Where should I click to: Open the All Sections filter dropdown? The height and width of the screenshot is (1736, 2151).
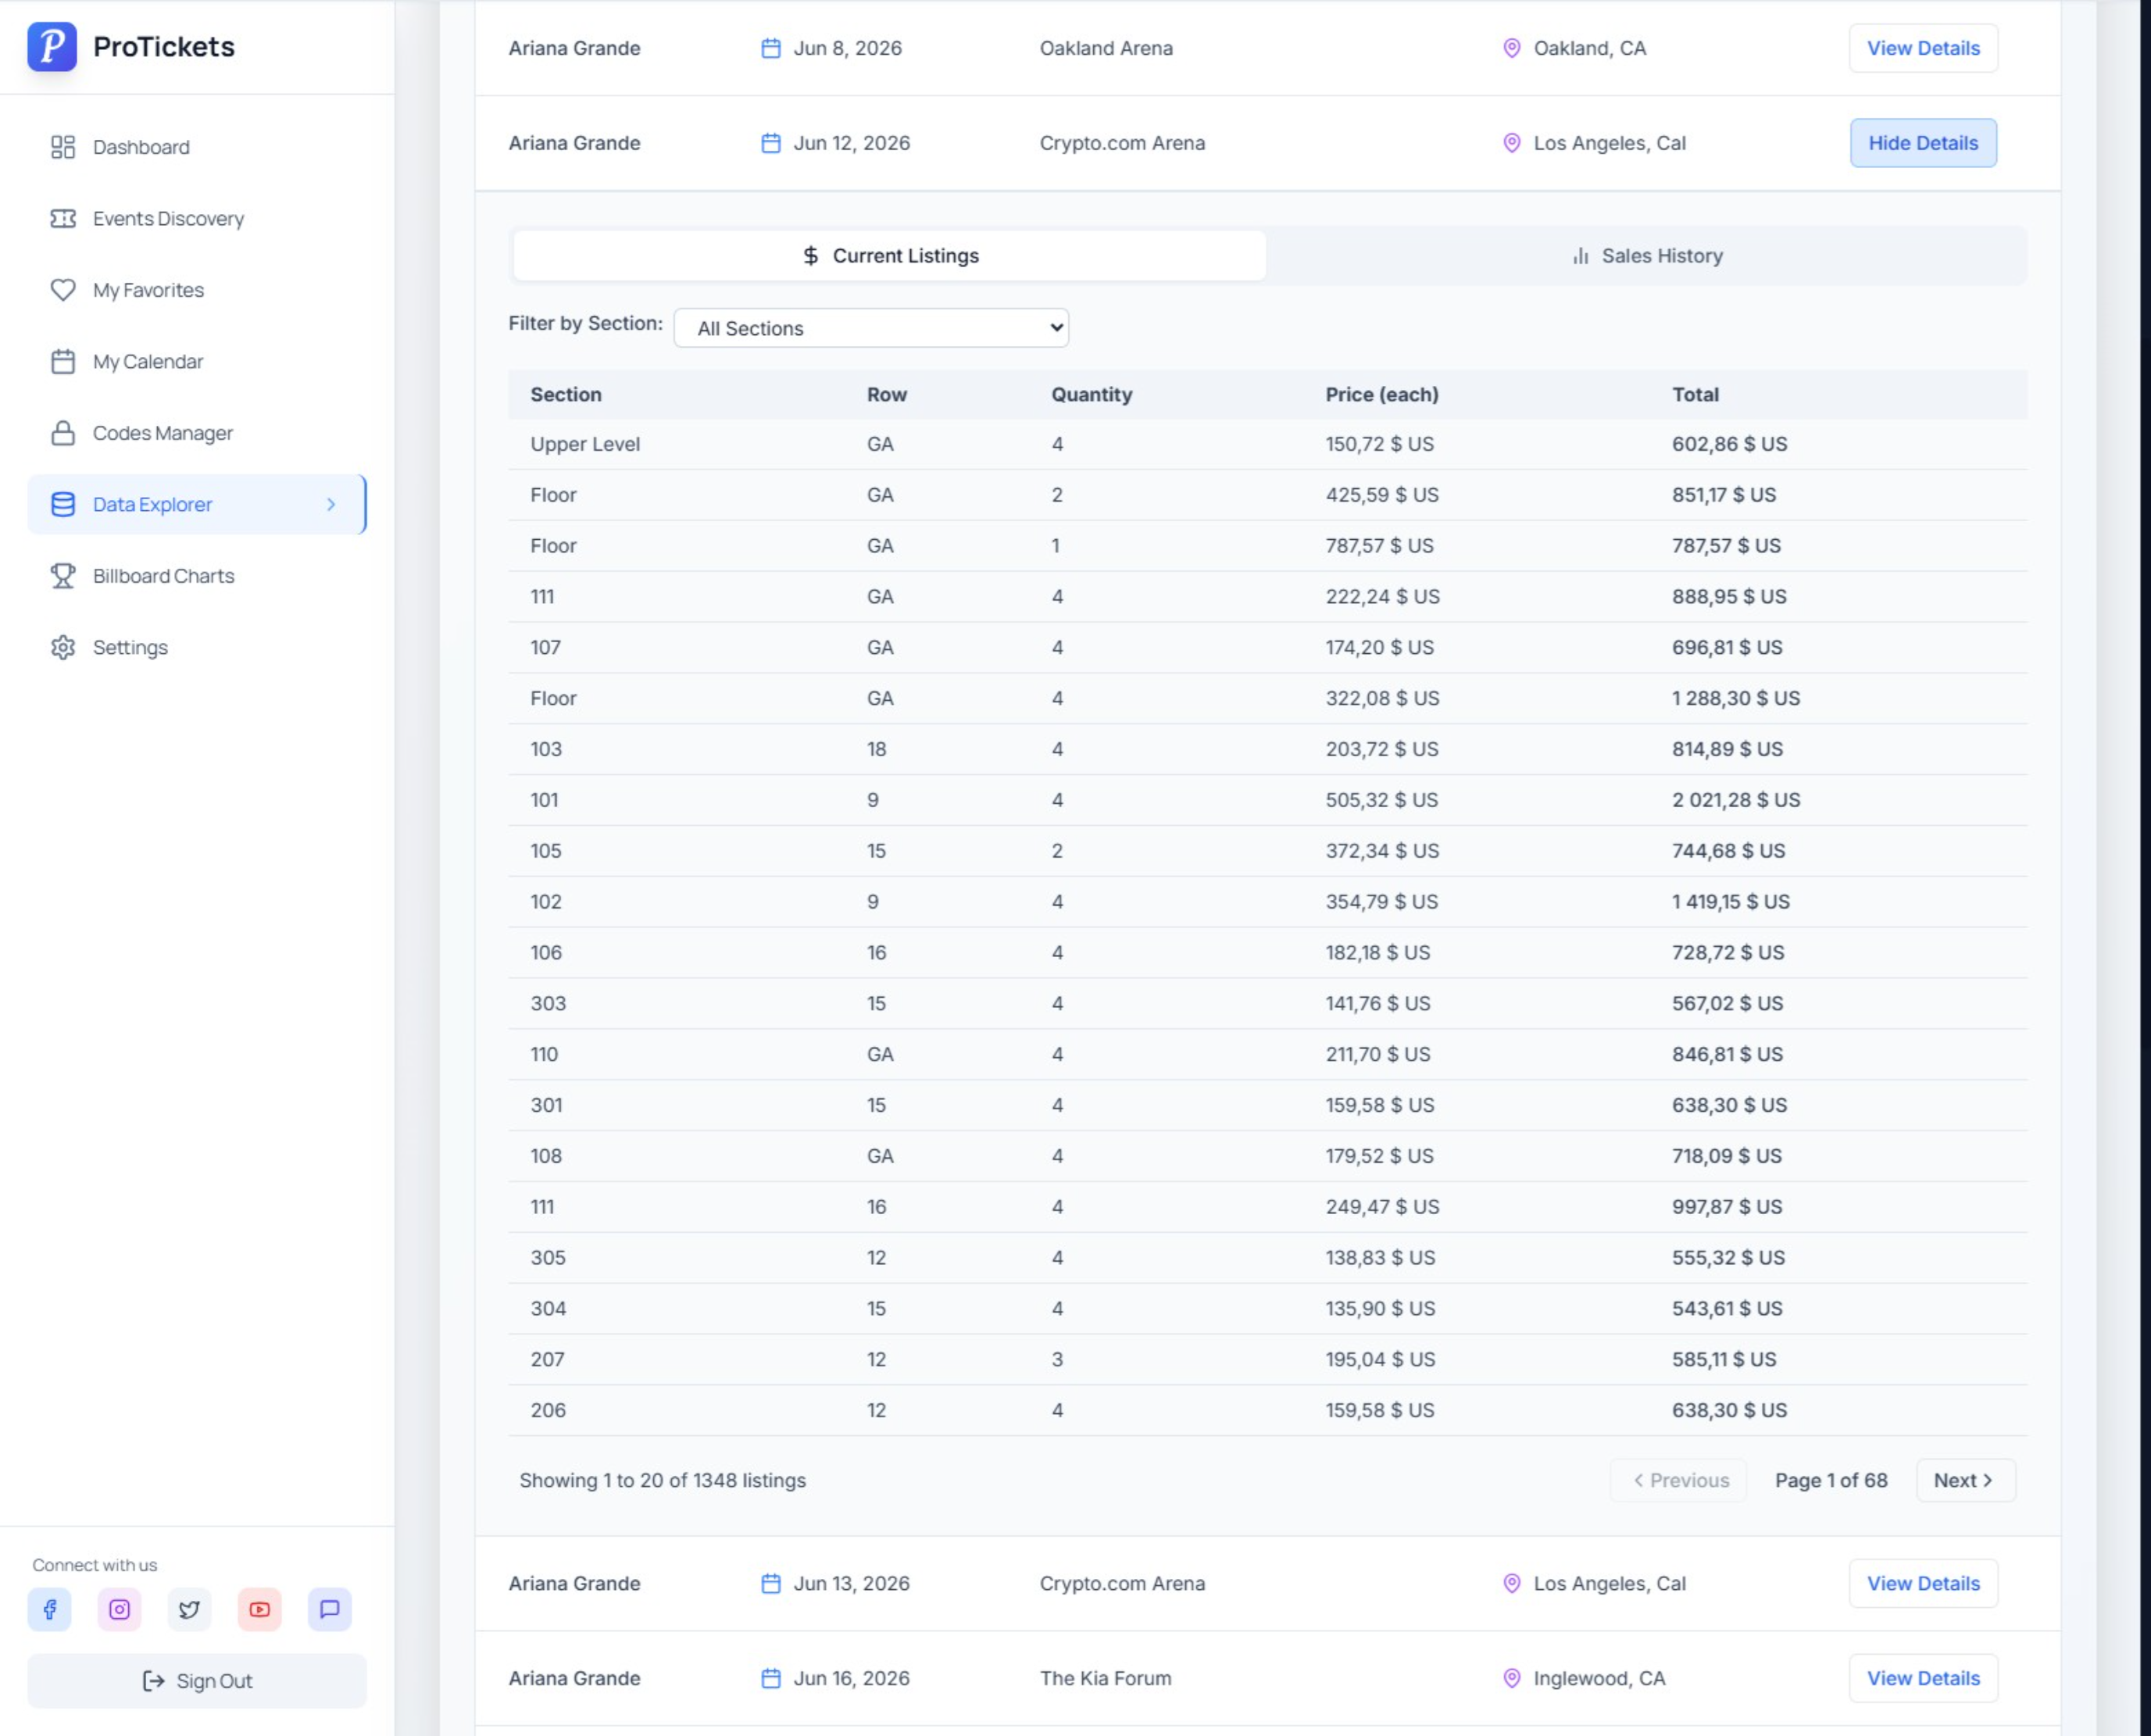pos(870,328)
